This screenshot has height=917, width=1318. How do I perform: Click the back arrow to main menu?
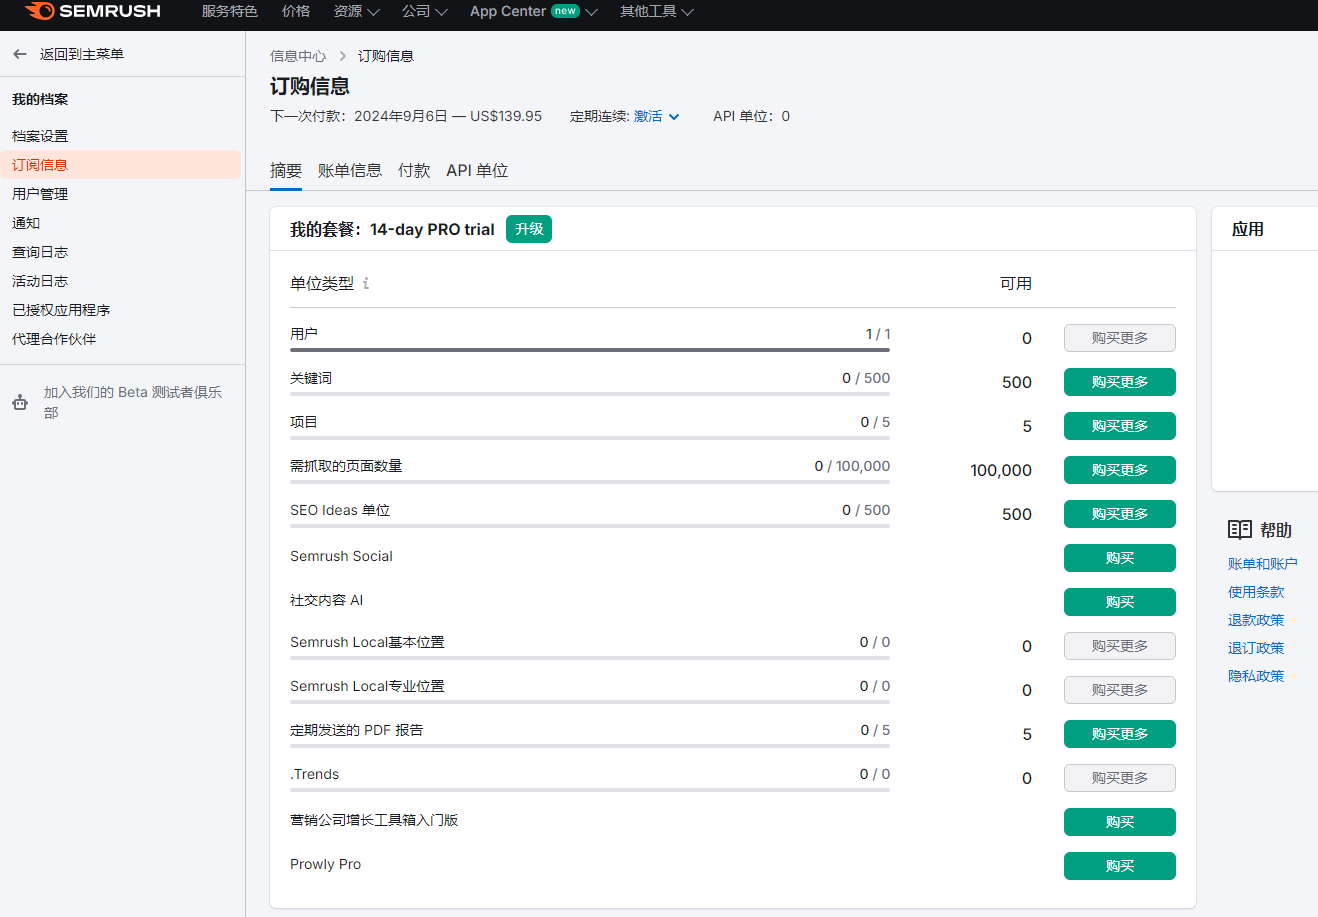tap(20, 54)
